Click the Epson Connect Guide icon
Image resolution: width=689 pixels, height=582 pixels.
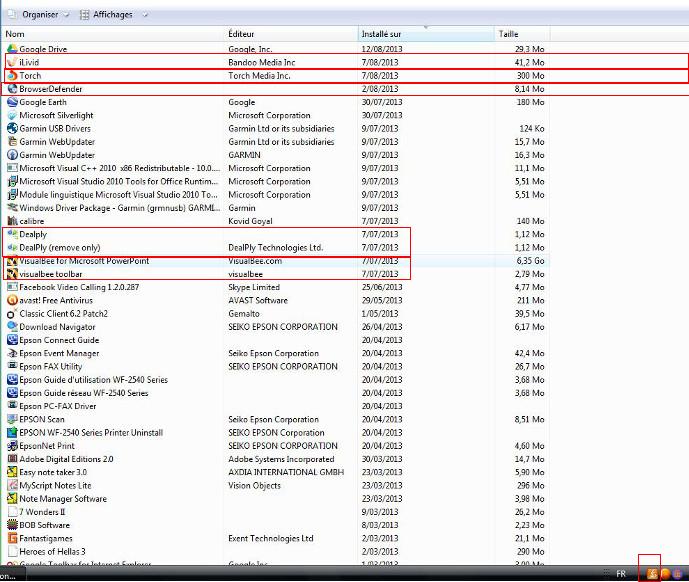[12, 340]
